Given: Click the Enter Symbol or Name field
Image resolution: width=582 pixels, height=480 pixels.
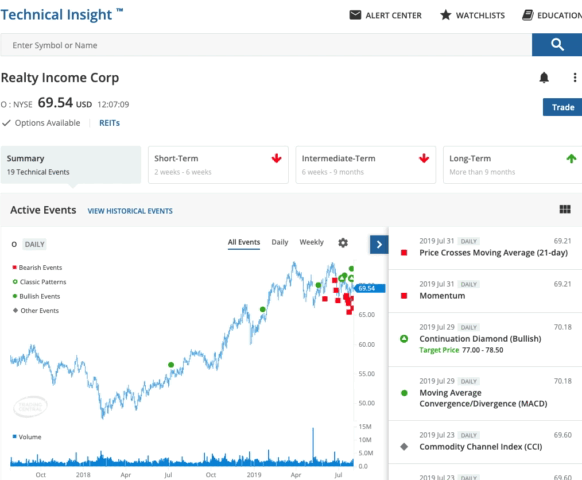Looking at the screenshot, I should (266, 45).
